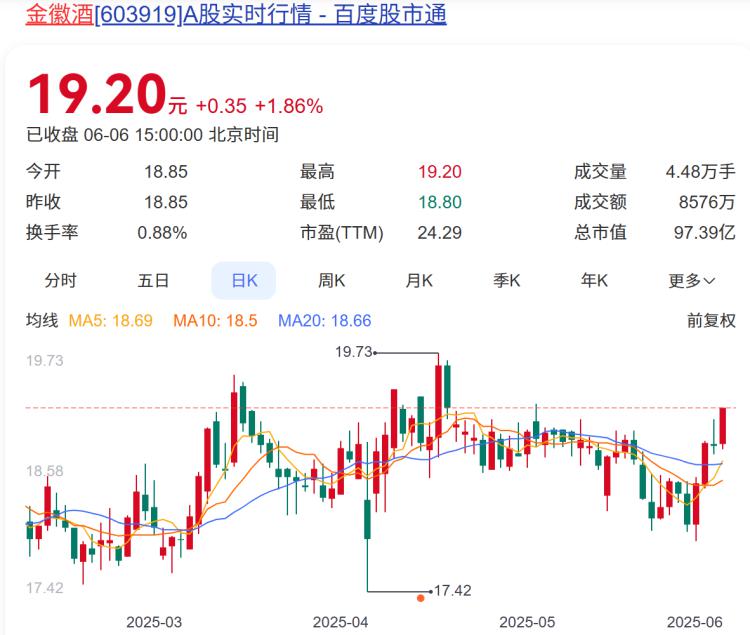Click the +1.86% change percentage
This screenshot has height=635, width=750.
(289, 106)
